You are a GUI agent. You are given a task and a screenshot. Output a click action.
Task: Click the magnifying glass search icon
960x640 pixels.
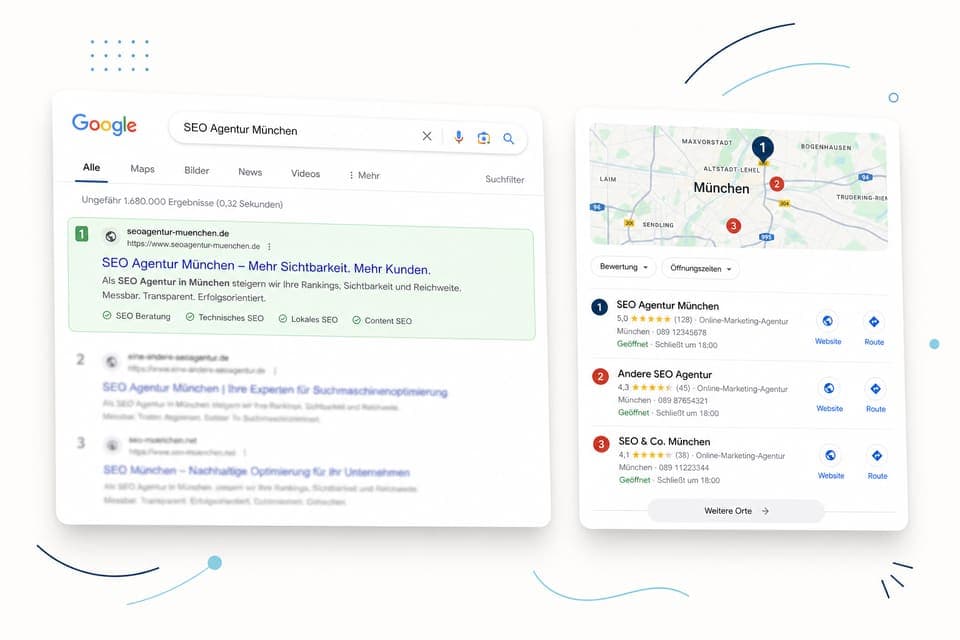[508, 138]
